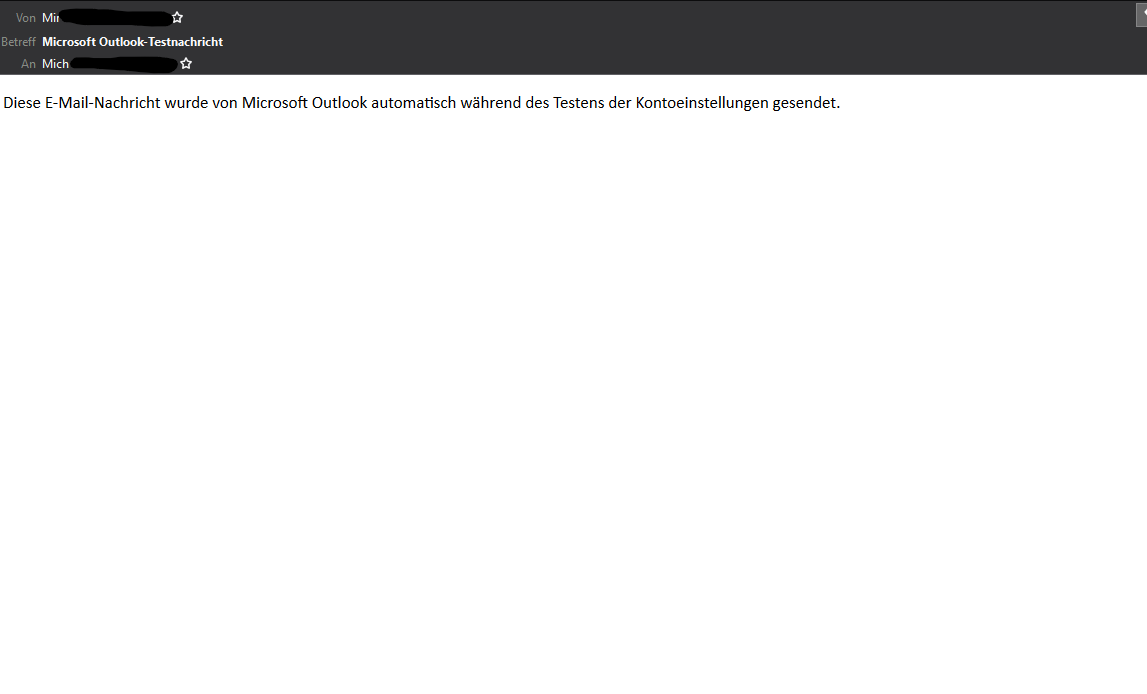Click 'Microsoft Outlook' in the message body
This screenshot has width=1147, height=694.
point(304,103)
